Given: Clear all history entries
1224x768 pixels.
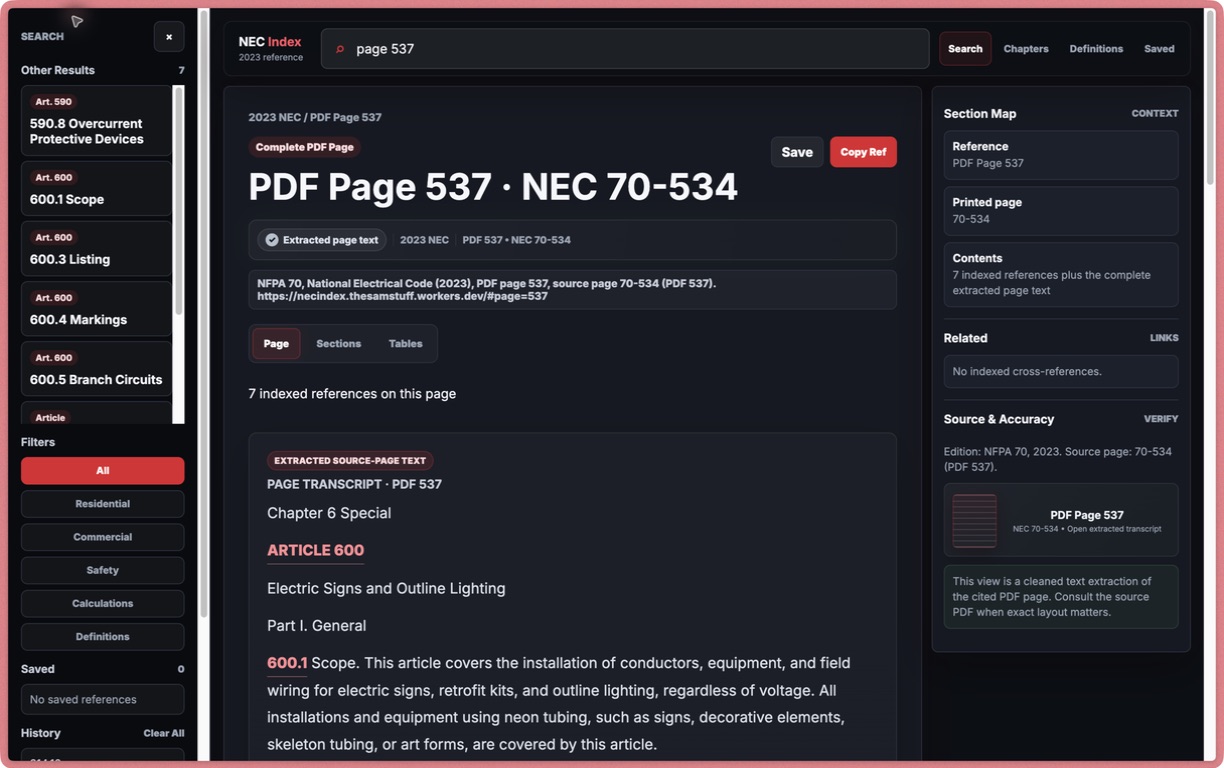Looking at the screenshot, I should point(164,733).
